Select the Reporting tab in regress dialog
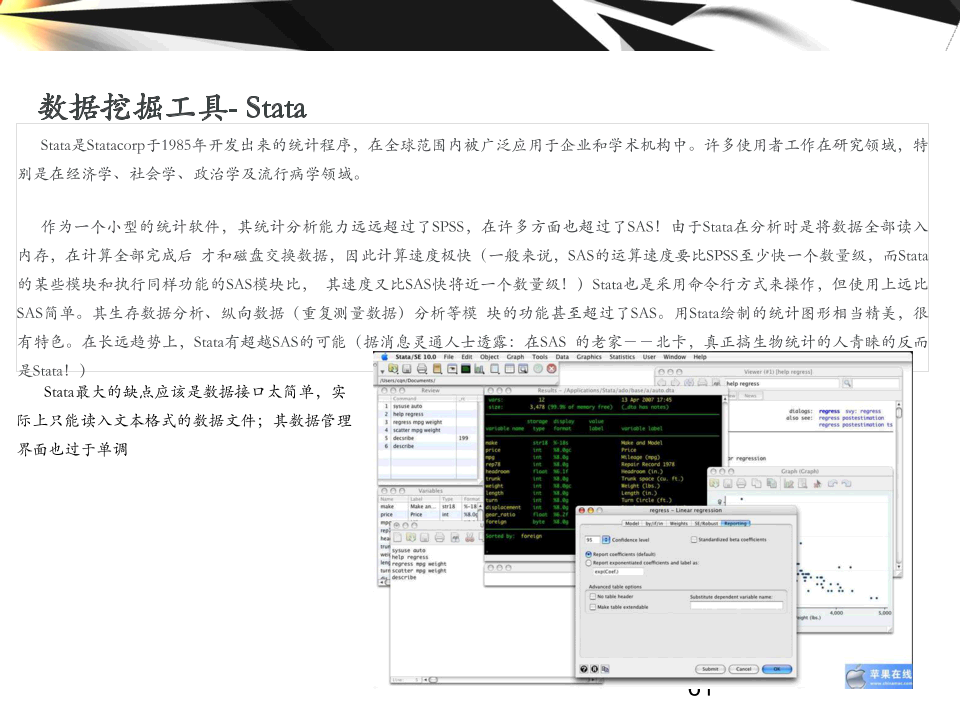960x720 pixels. tap(735, 523)
